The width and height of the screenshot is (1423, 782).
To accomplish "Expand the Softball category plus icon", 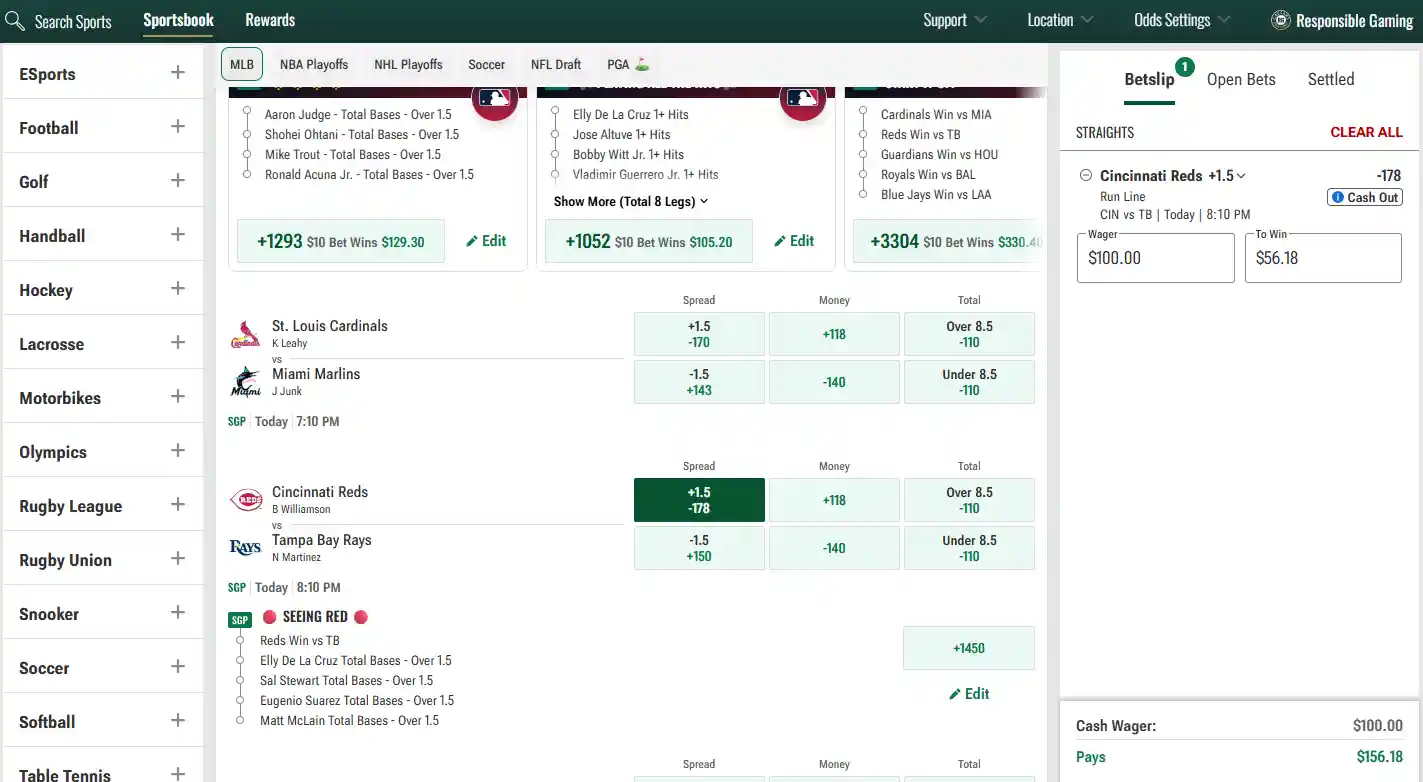I will pyautogui.click(x=178, y=720).
